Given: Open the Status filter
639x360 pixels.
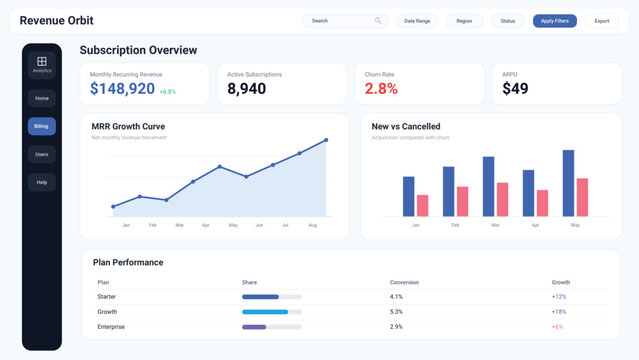Looking at the screenshot, I should 508,21.
